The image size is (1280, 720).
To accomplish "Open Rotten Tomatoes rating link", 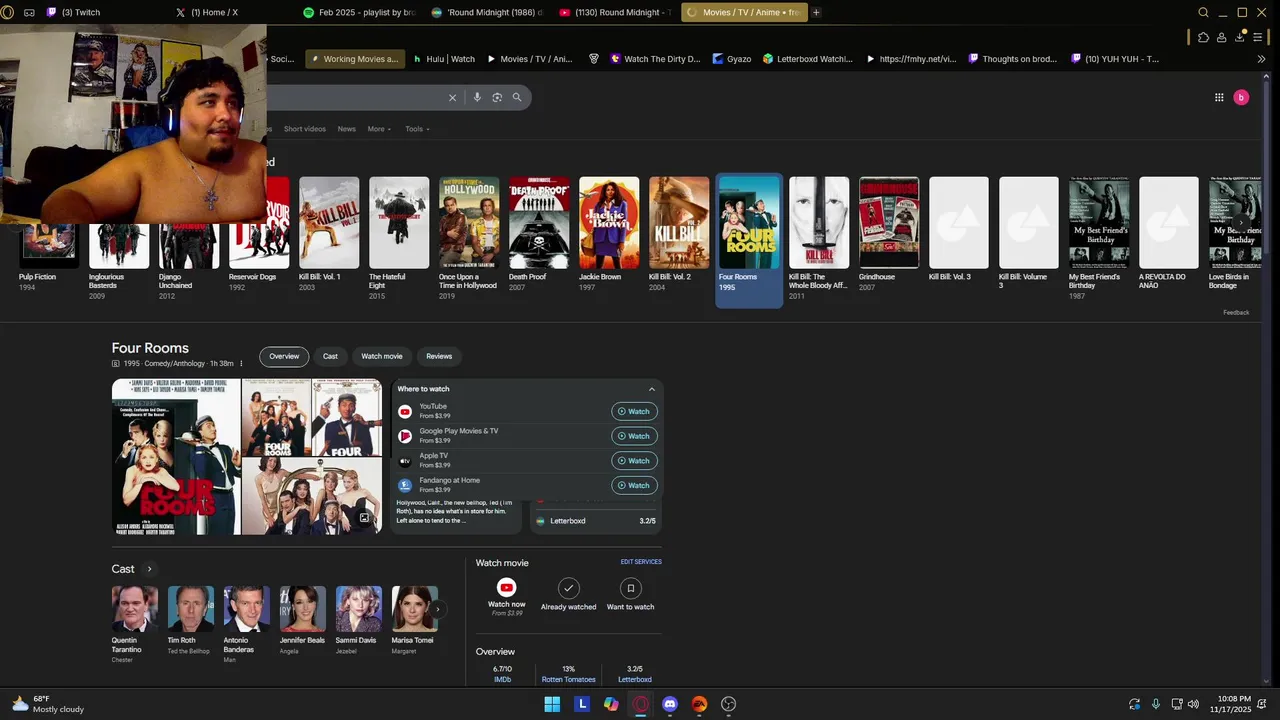I will 568,680.
